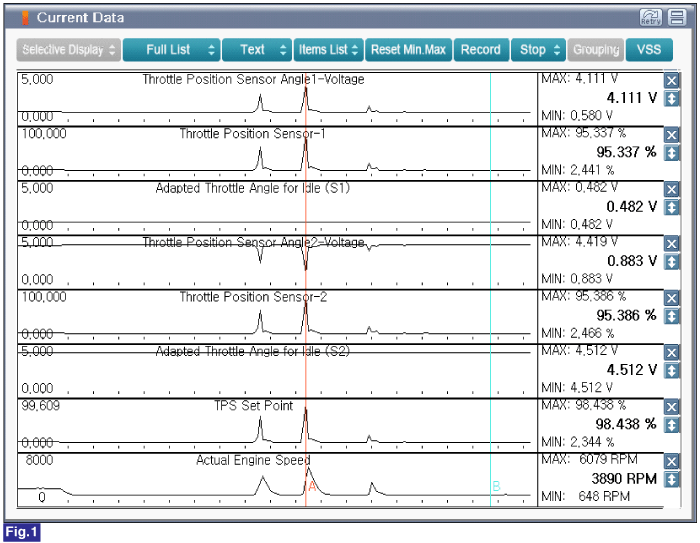Click the 'Current Data' window title
700x543 pixels.
coord(80,18)
